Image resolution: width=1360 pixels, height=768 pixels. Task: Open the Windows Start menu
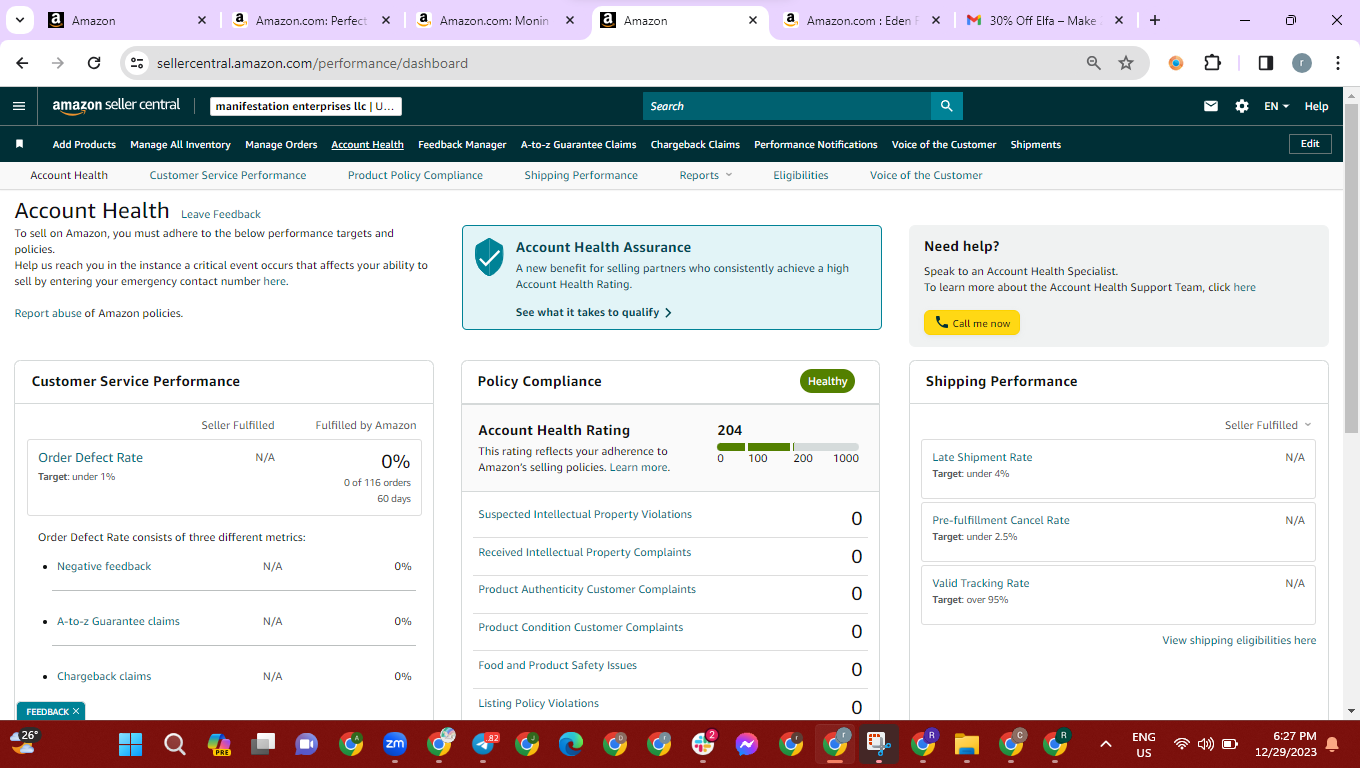[131, 744]
